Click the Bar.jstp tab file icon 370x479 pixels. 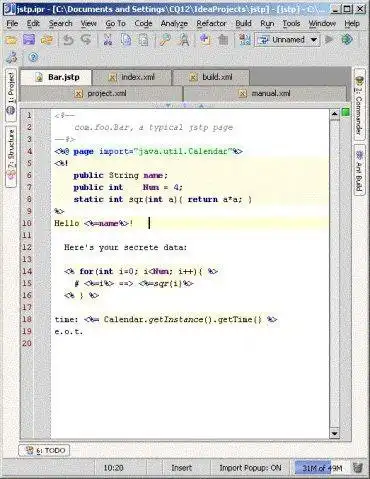pyautogui.click(x=40, y=77)
